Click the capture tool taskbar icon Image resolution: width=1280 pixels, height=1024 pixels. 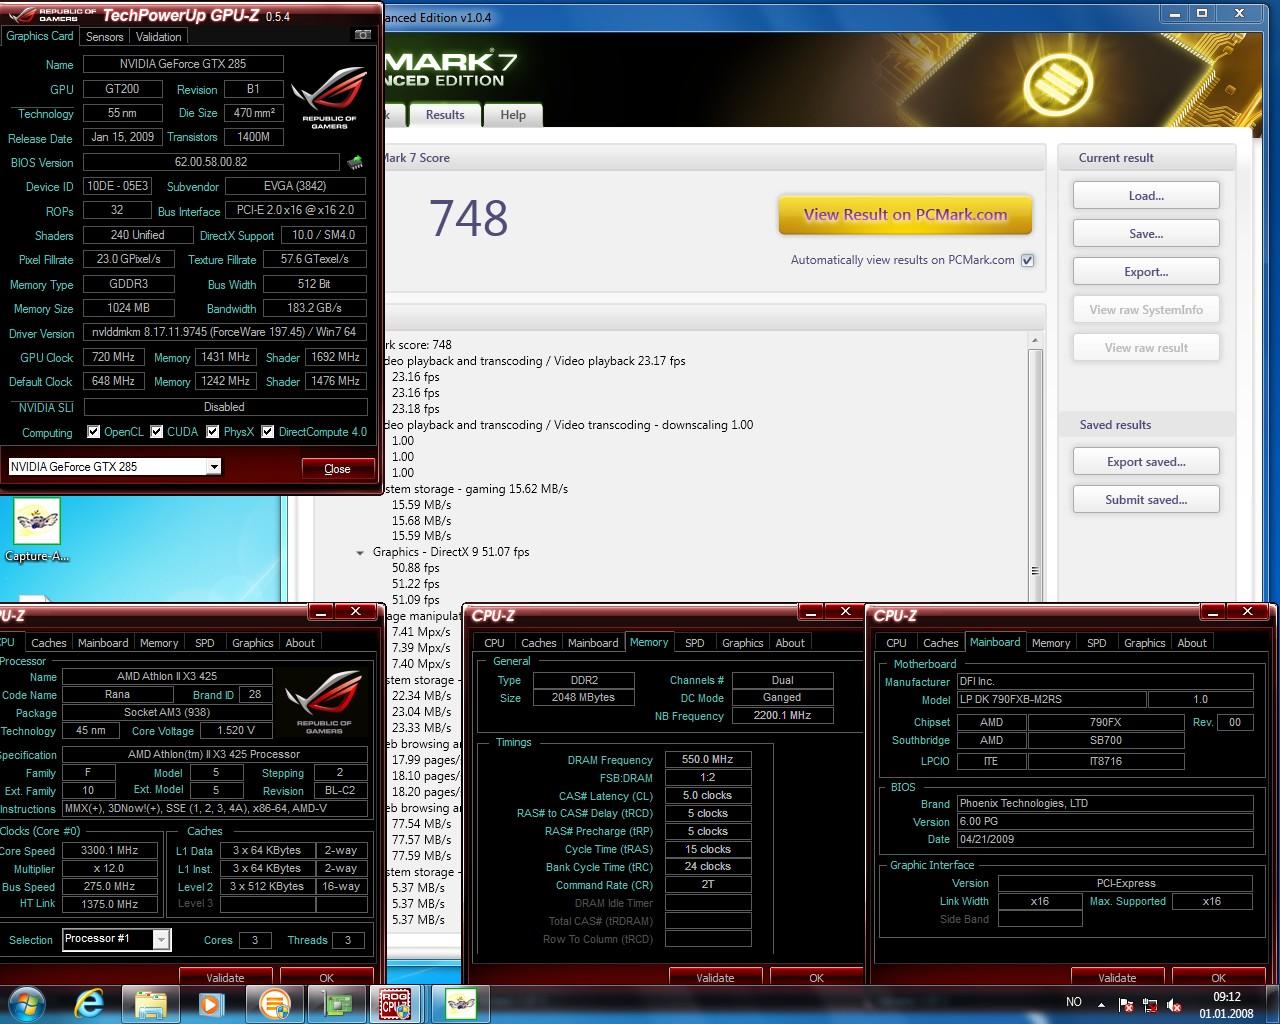click(461, 1003)
